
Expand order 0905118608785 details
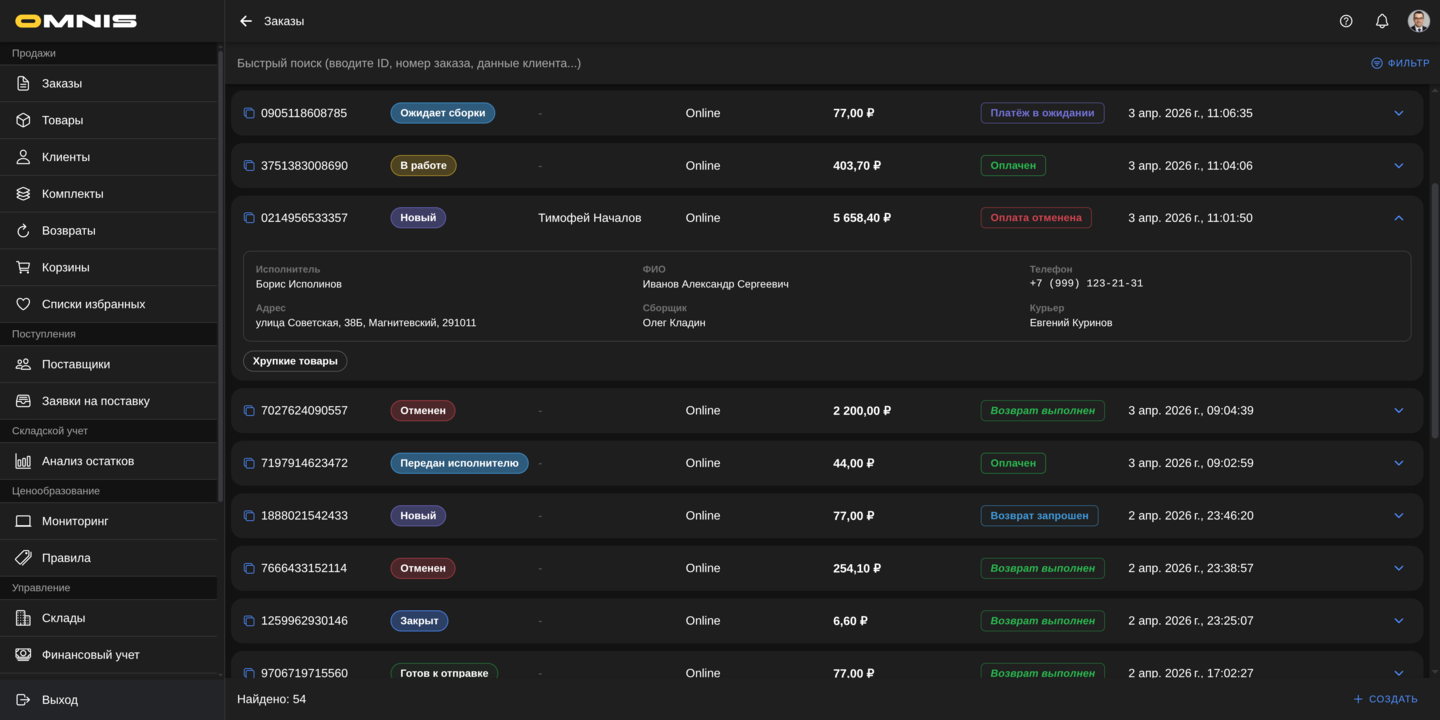pos(1399,113)
